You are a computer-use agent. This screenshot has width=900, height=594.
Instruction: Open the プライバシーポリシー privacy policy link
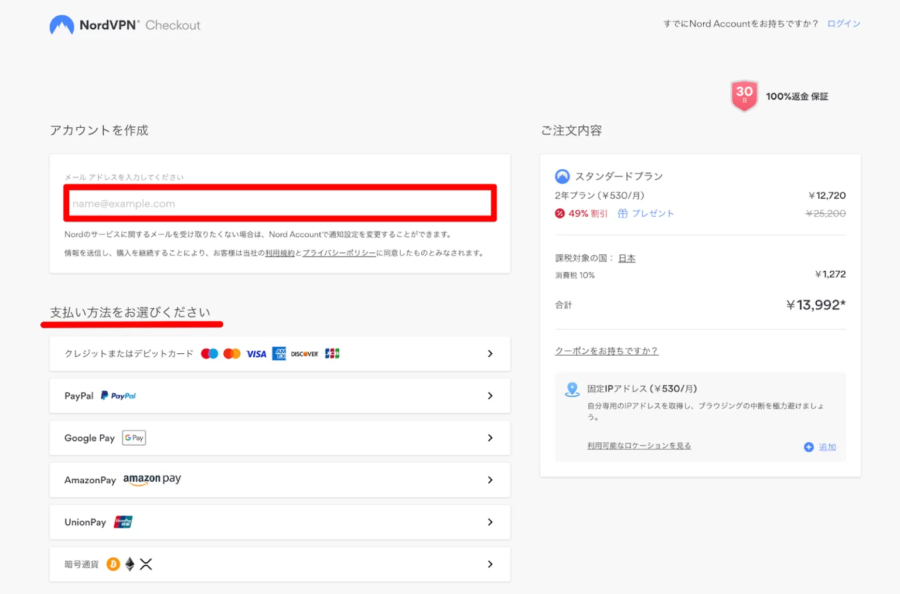click(x=339, y=253)
